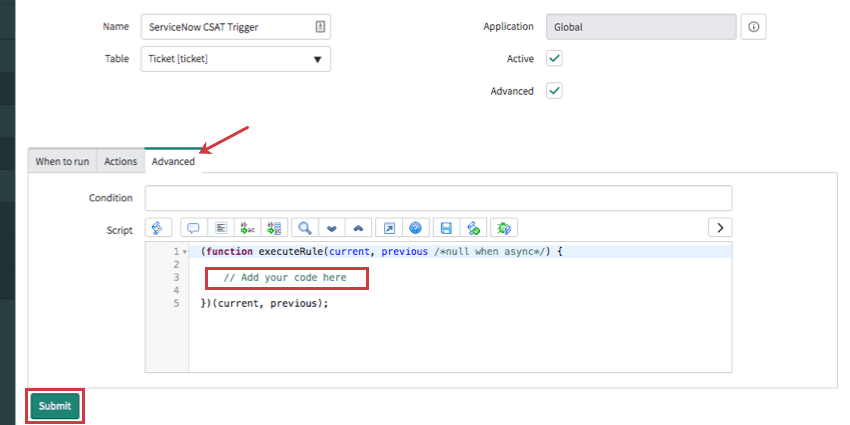Click the save script disk icon
850x425 pixels.
point(446,228)
